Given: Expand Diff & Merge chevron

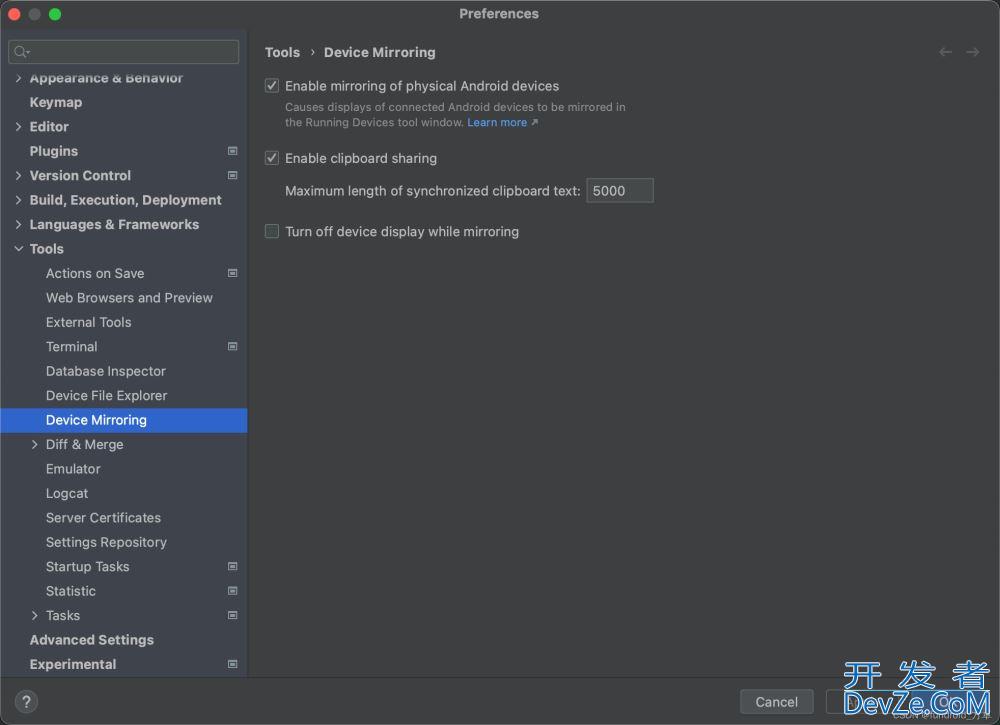Looking at the screenshot, I should coord(34,444).
